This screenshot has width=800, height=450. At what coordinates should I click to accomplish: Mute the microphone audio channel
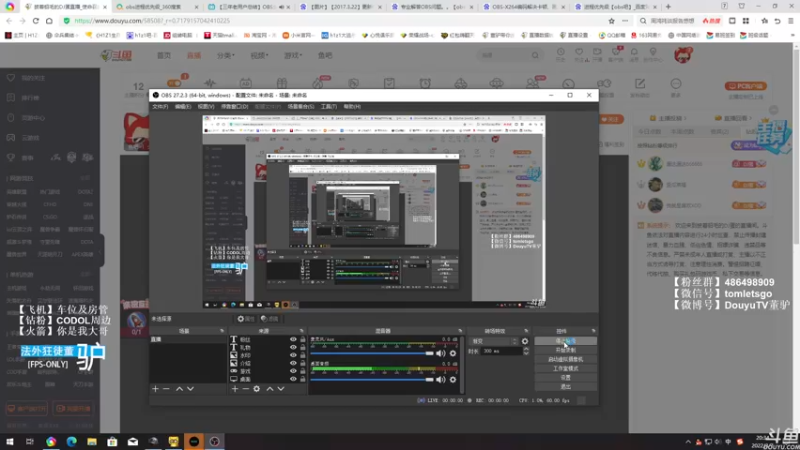coord(441,353)
